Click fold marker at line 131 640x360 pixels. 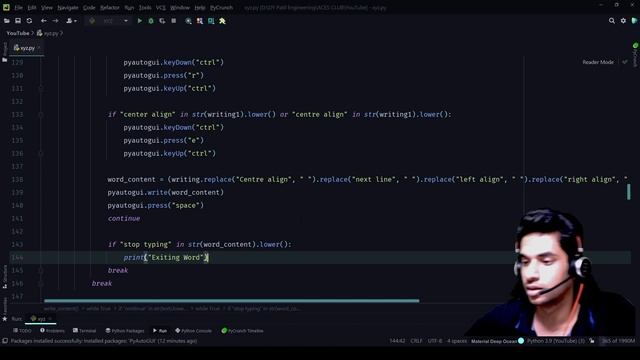pyautogui.click(x=41, y=89)
